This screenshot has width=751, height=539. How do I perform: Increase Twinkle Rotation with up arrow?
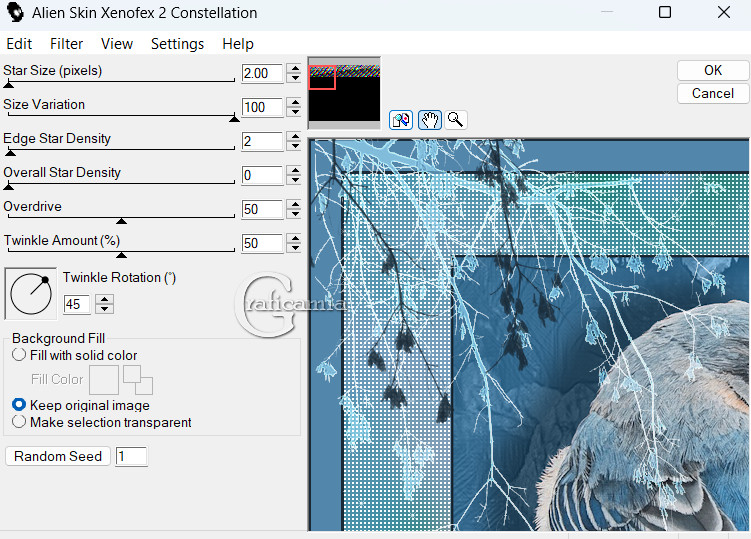pos(104,299)
